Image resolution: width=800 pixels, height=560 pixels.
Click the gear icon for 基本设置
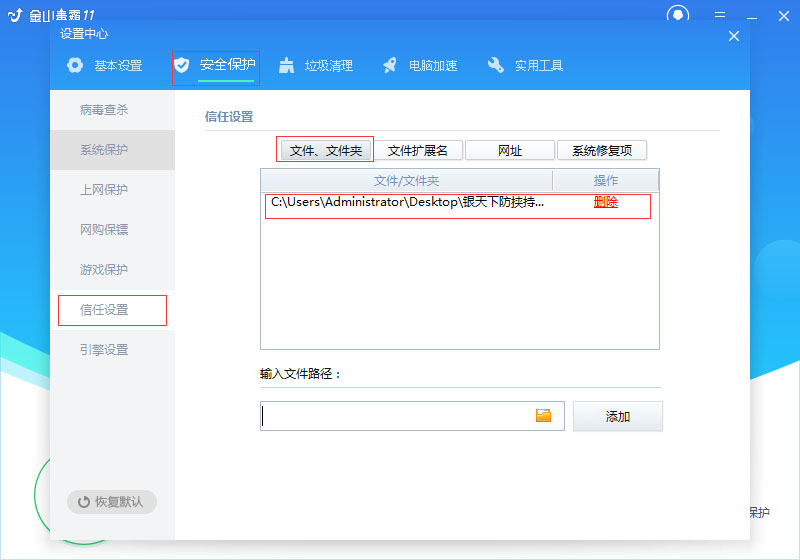click(75, 66)
